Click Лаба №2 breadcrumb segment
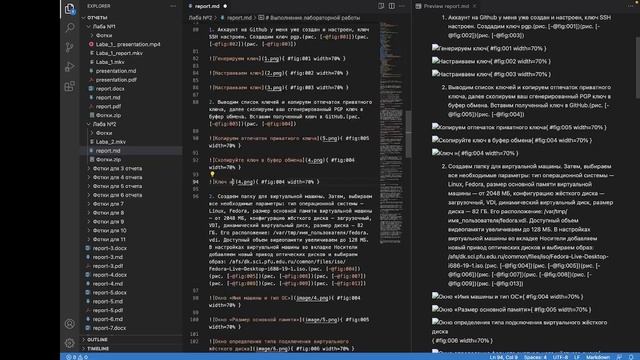 (x=200, y=18)
